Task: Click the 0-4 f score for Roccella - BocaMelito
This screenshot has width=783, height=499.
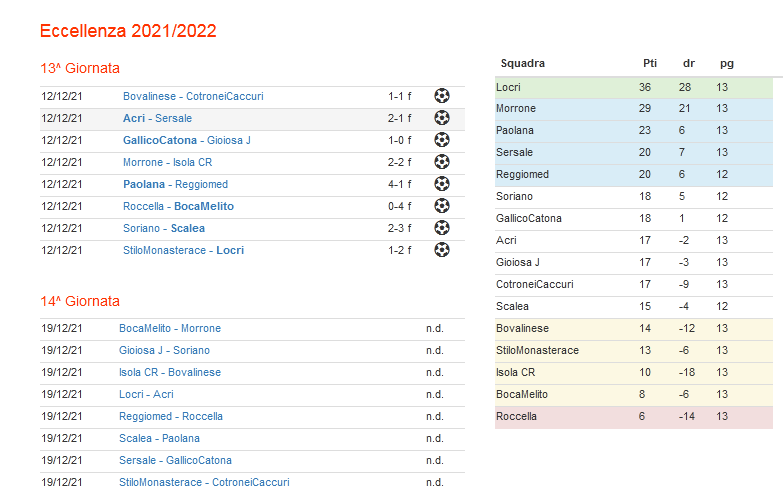Action: coord(399,206)
